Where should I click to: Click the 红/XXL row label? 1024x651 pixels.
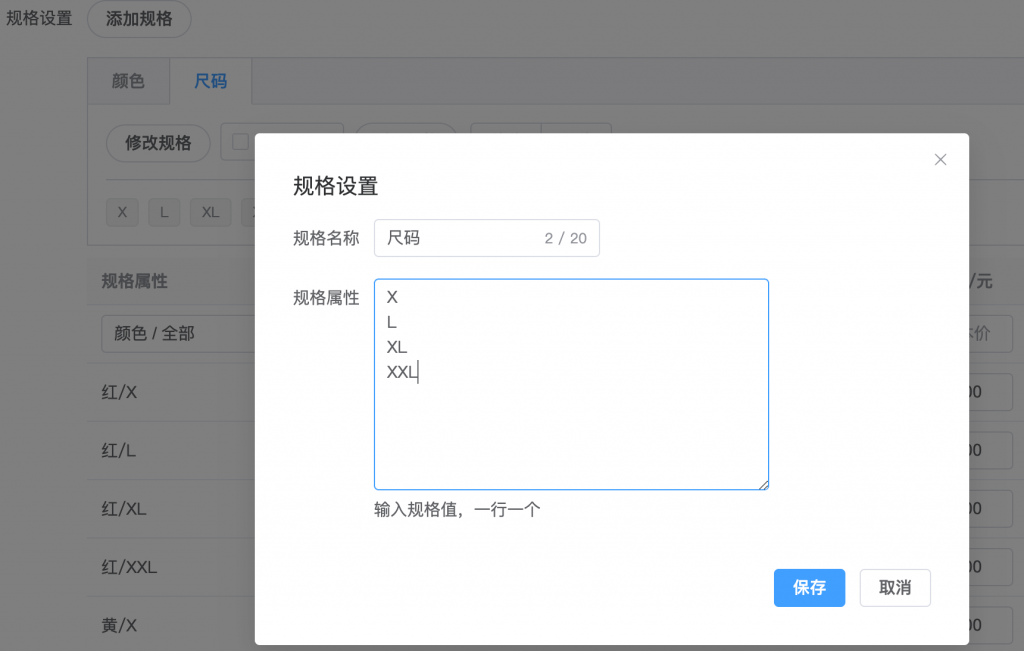(x=129, y=567)
